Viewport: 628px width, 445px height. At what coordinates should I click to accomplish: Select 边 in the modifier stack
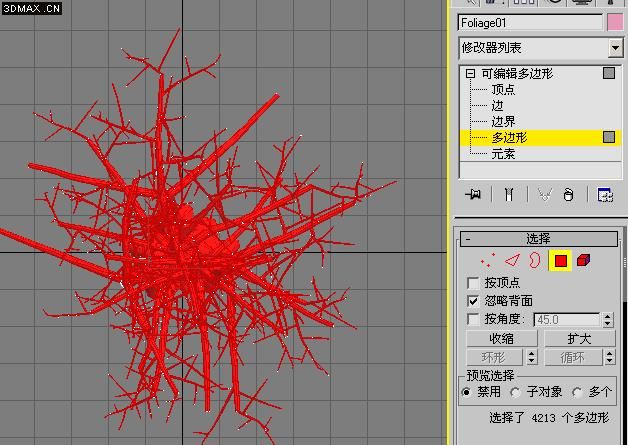pyautogui.click(x=497, y=105)
